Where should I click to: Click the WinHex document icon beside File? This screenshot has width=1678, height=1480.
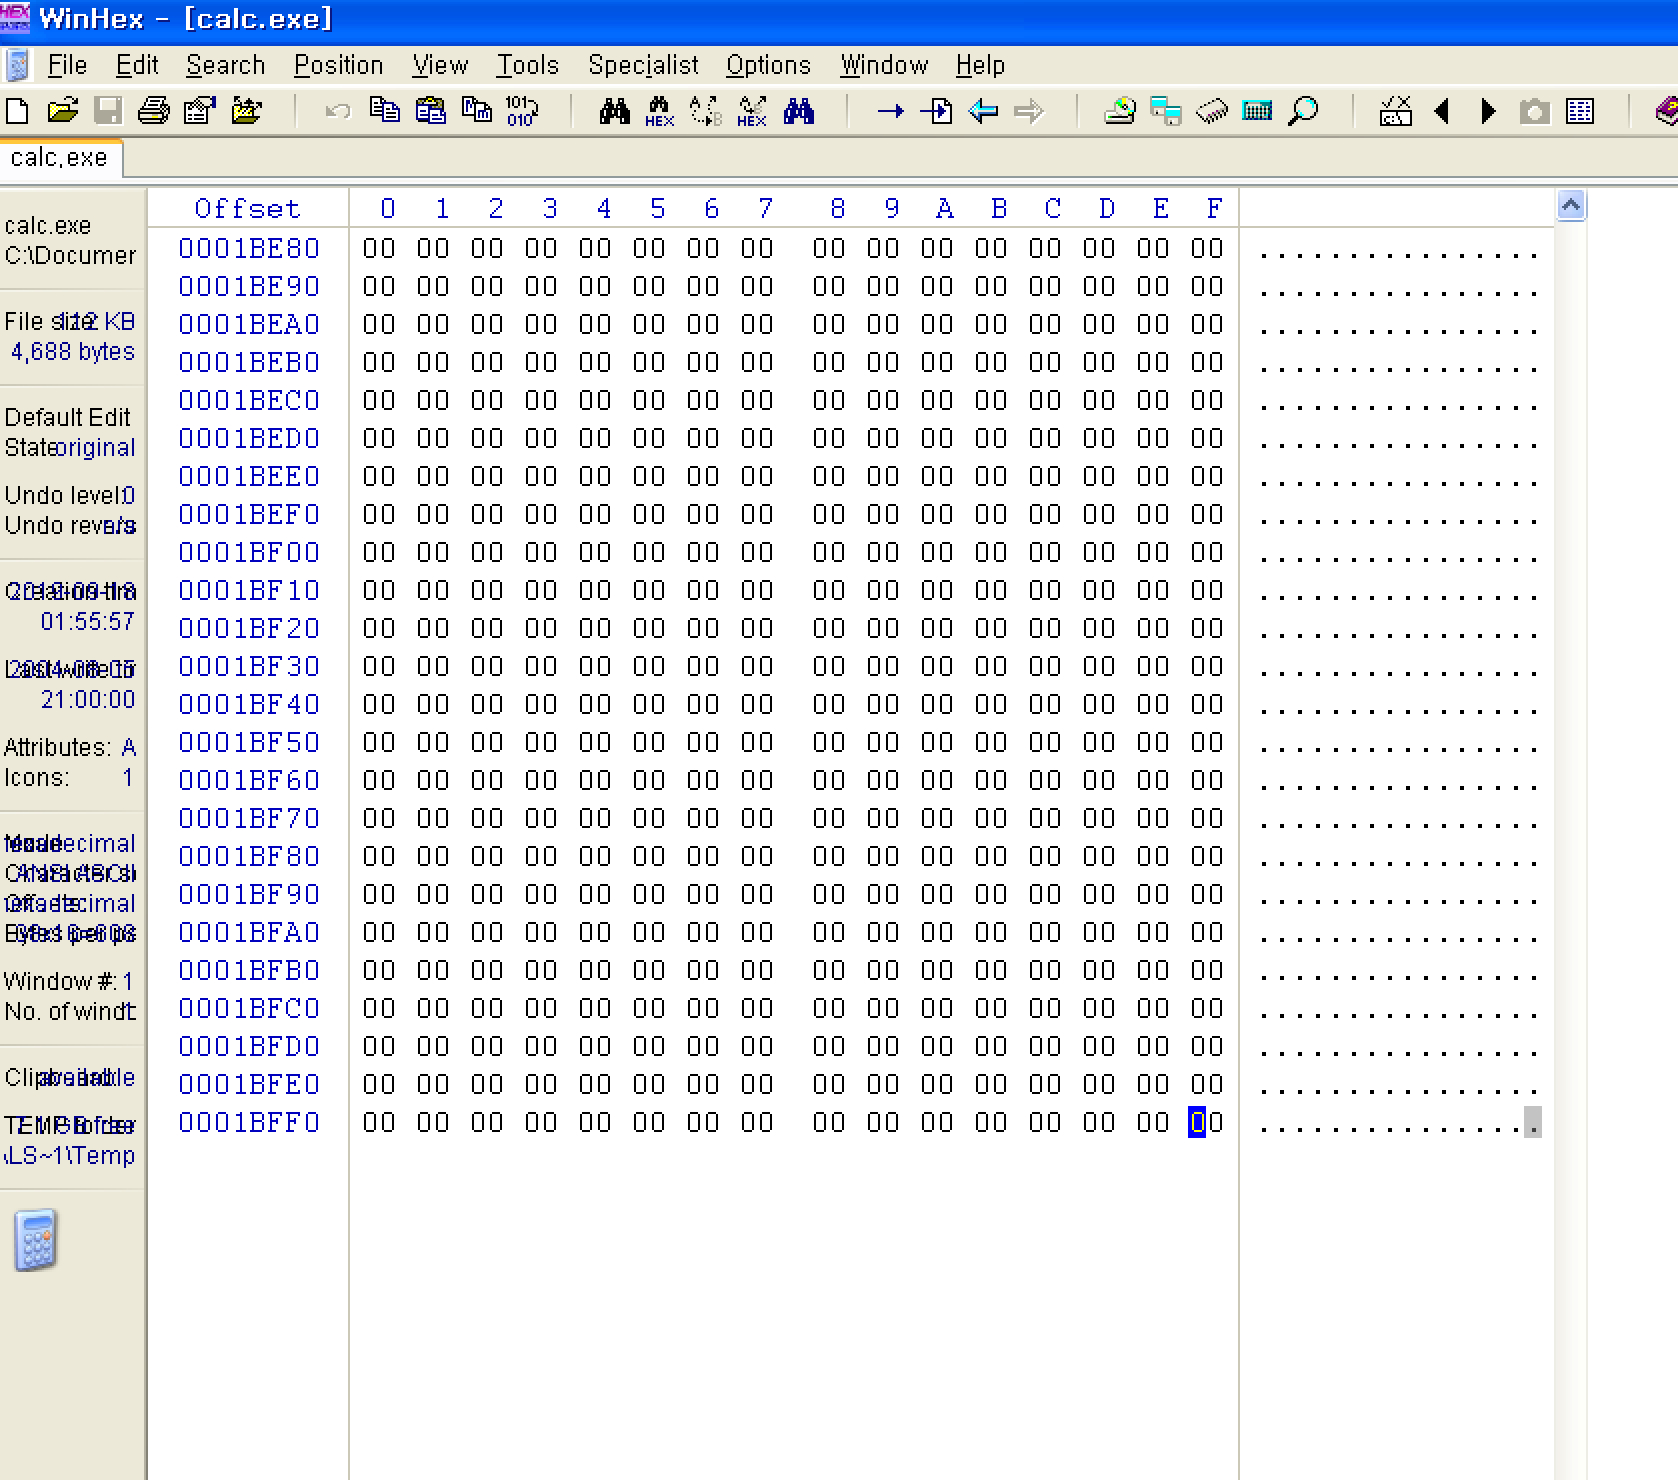[17, 66]
